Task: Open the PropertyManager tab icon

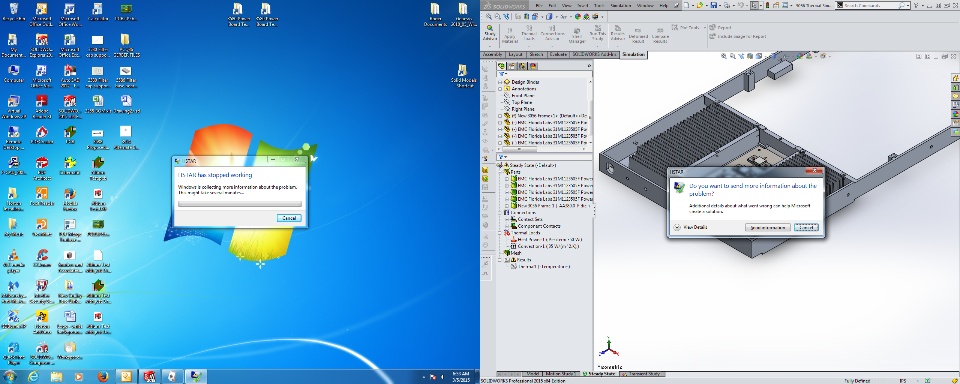Action: pyautogui.click(x=512, y=66)
